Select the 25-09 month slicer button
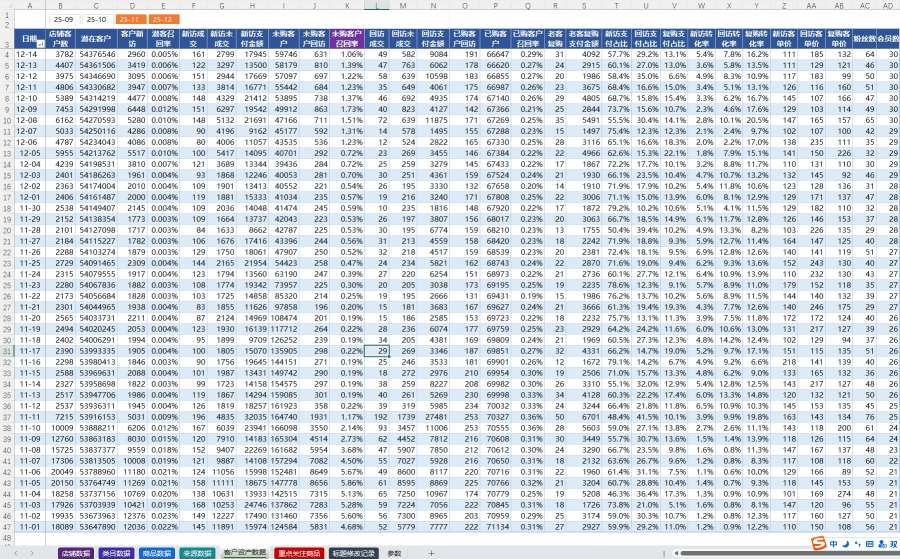Image resolution: width=900 pixels, height=559 pixels. 63,19
